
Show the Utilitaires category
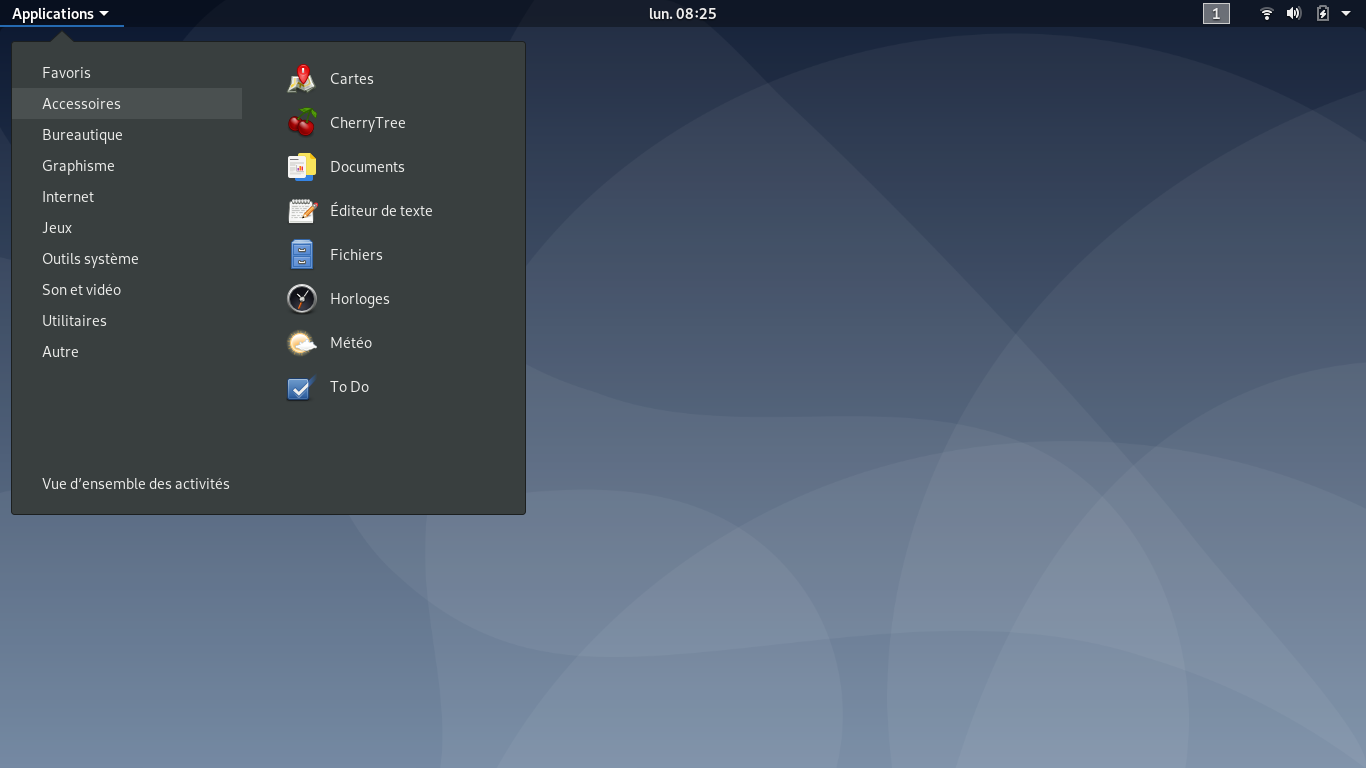coord(127,321)
